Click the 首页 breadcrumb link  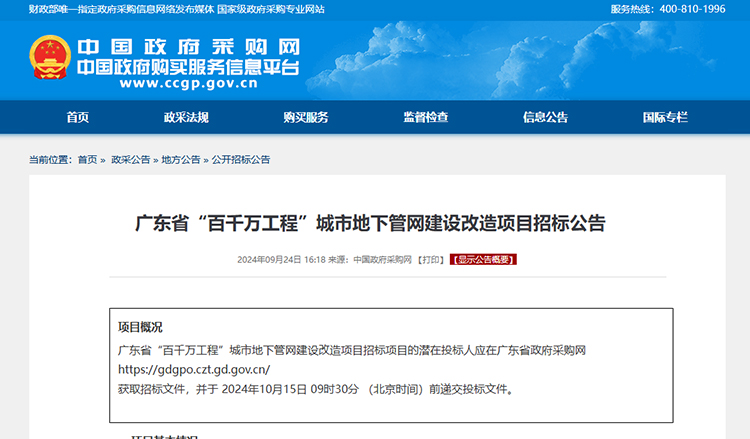click(x=88, y=160)
